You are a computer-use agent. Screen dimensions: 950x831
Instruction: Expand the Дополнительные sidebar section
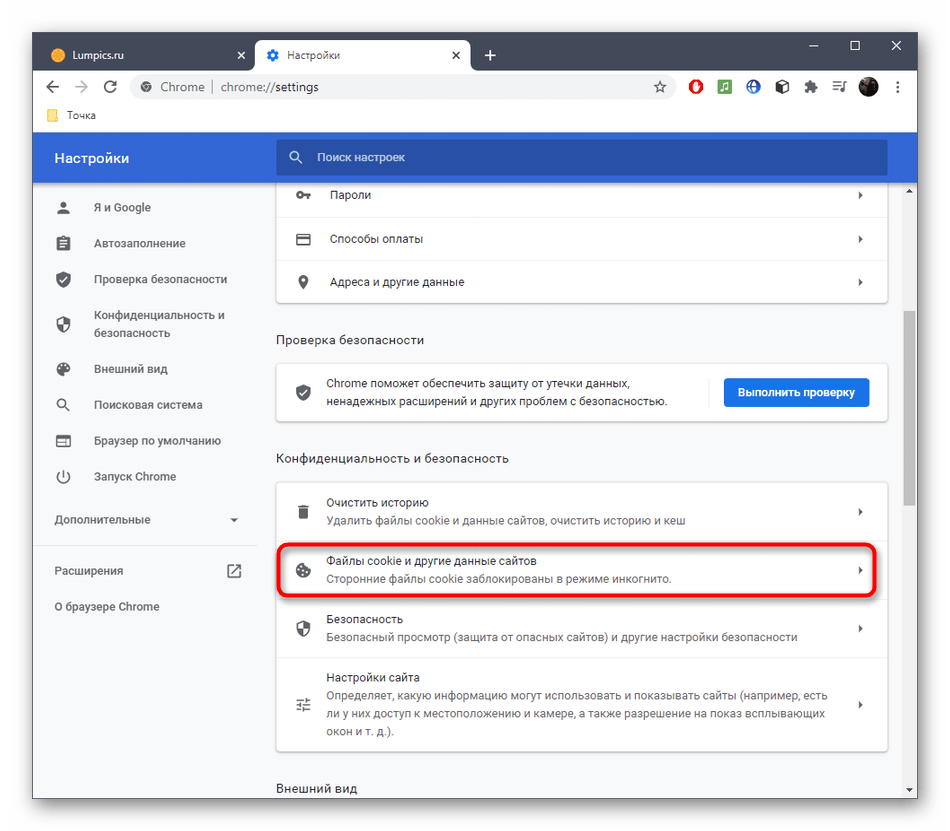click(x=146, y=520)
